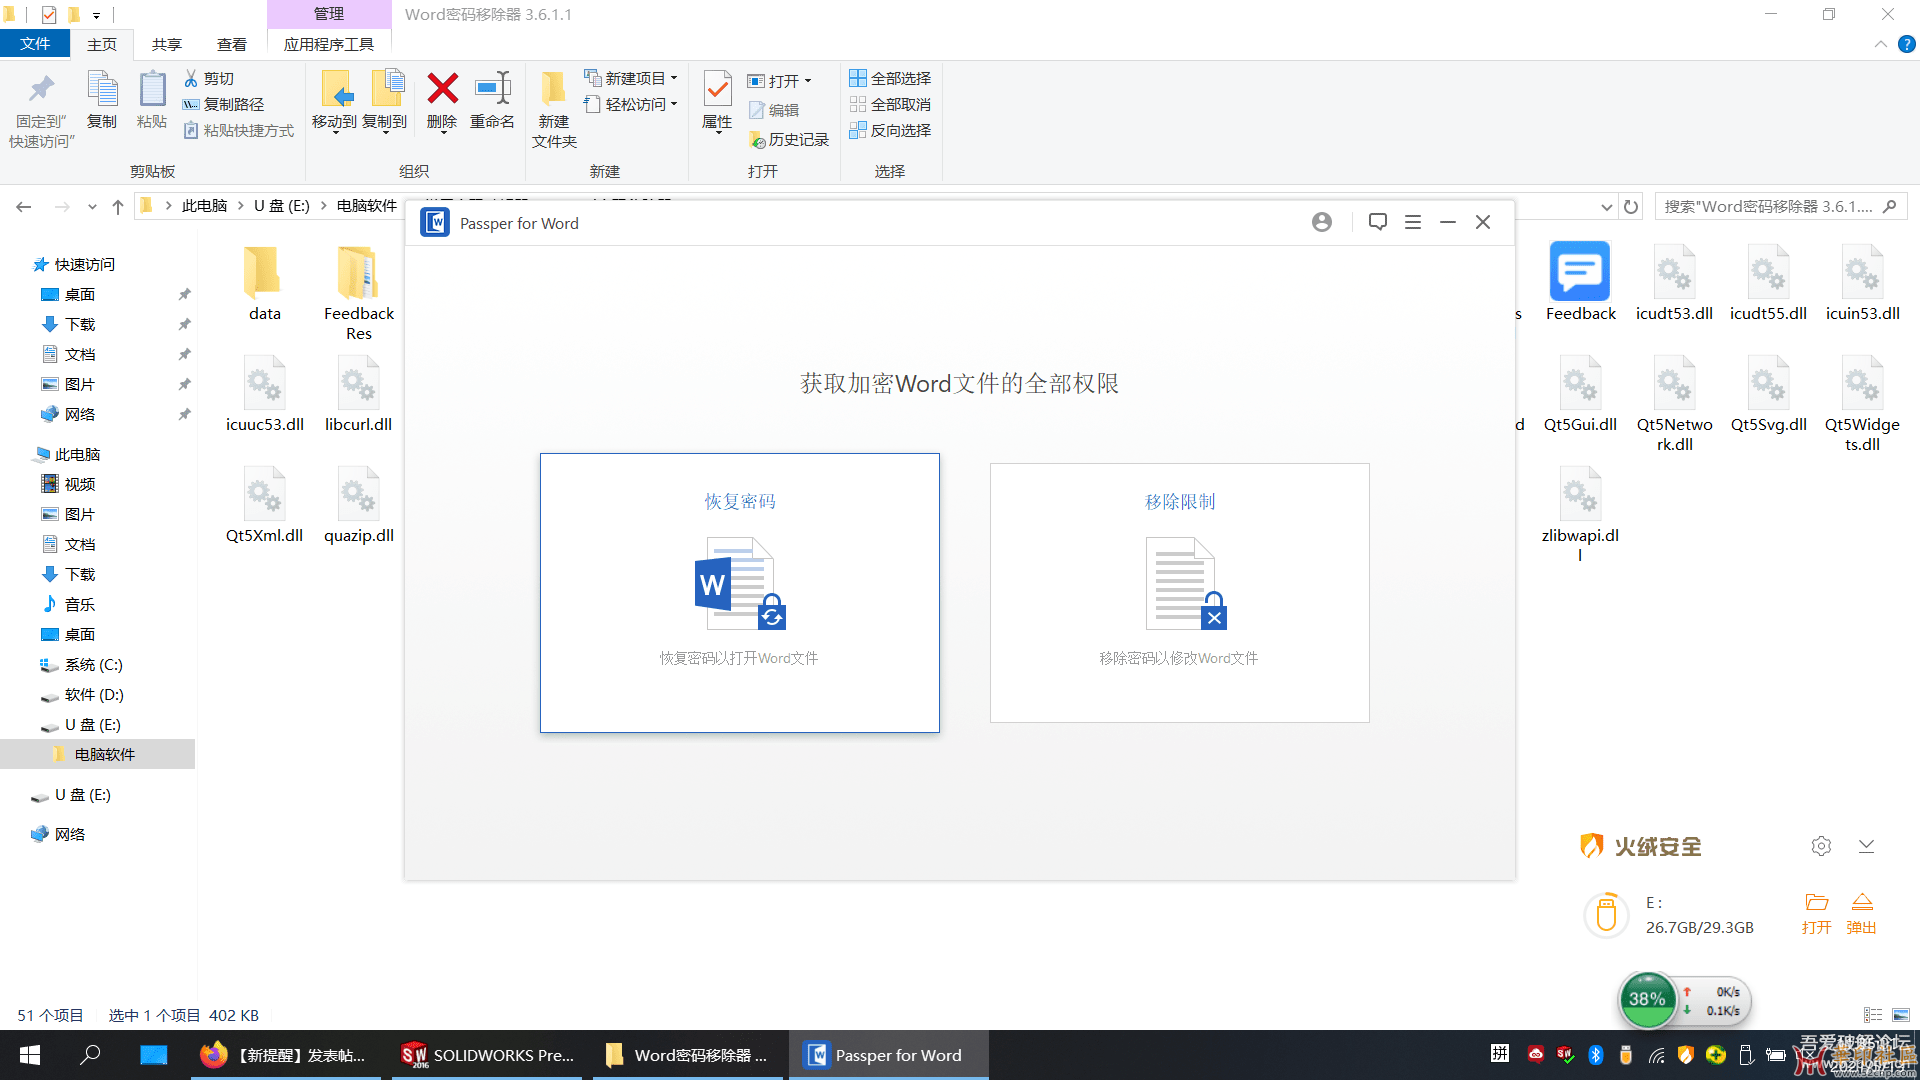Select the FeedbackRes folder
1920x1080 pixels.
(x=359, y=293)
